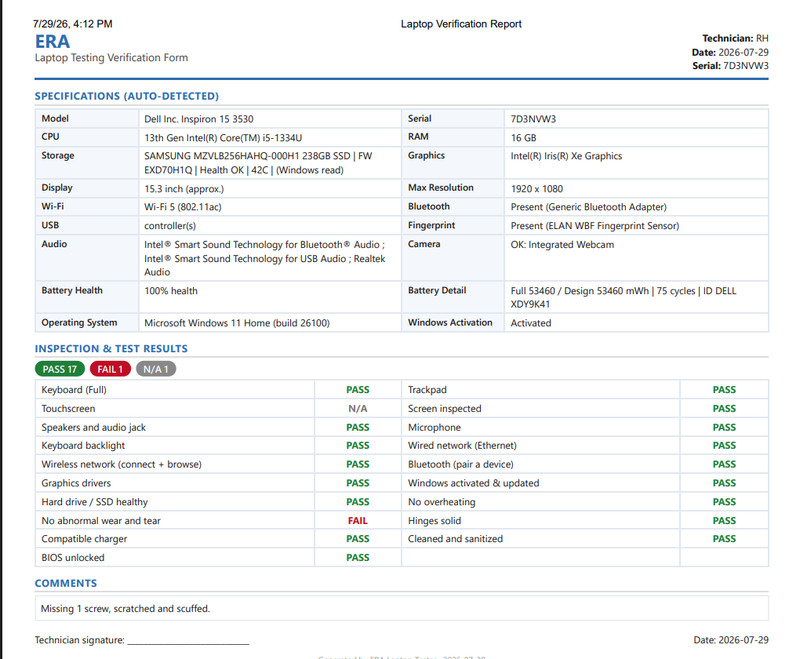The image size is (800, 659).
Task: Click the PASS result for Trackpad
Action: click(724, 390)
